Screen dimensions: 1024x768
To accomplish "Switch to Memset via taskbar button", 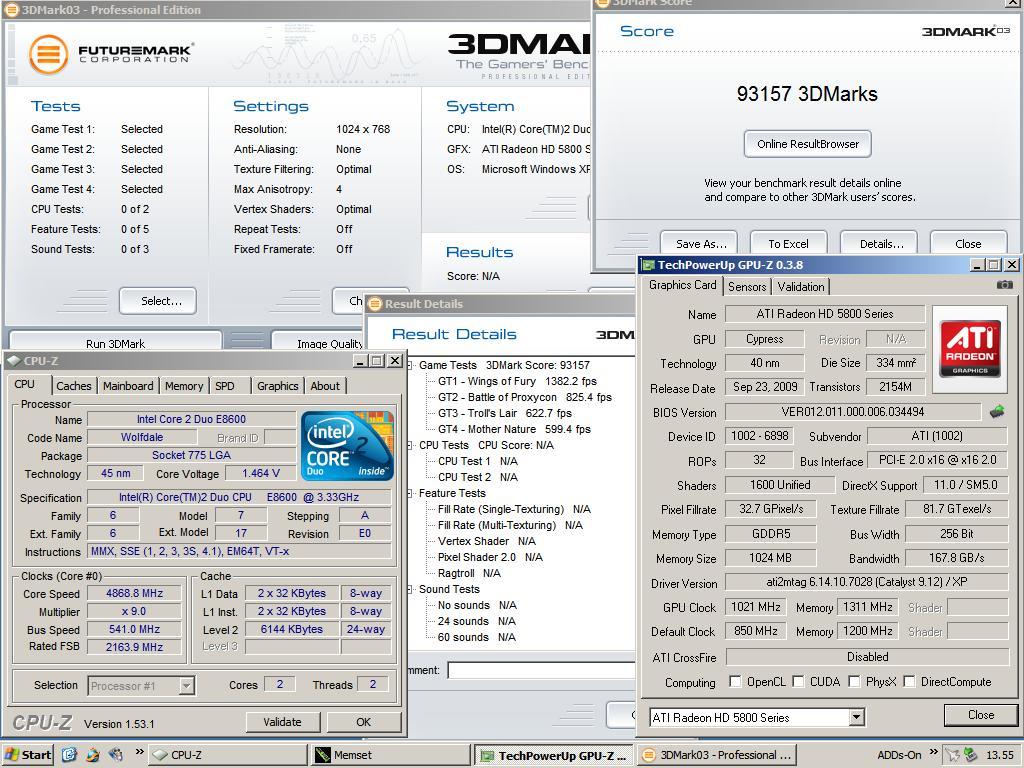I will click(391, 755).
